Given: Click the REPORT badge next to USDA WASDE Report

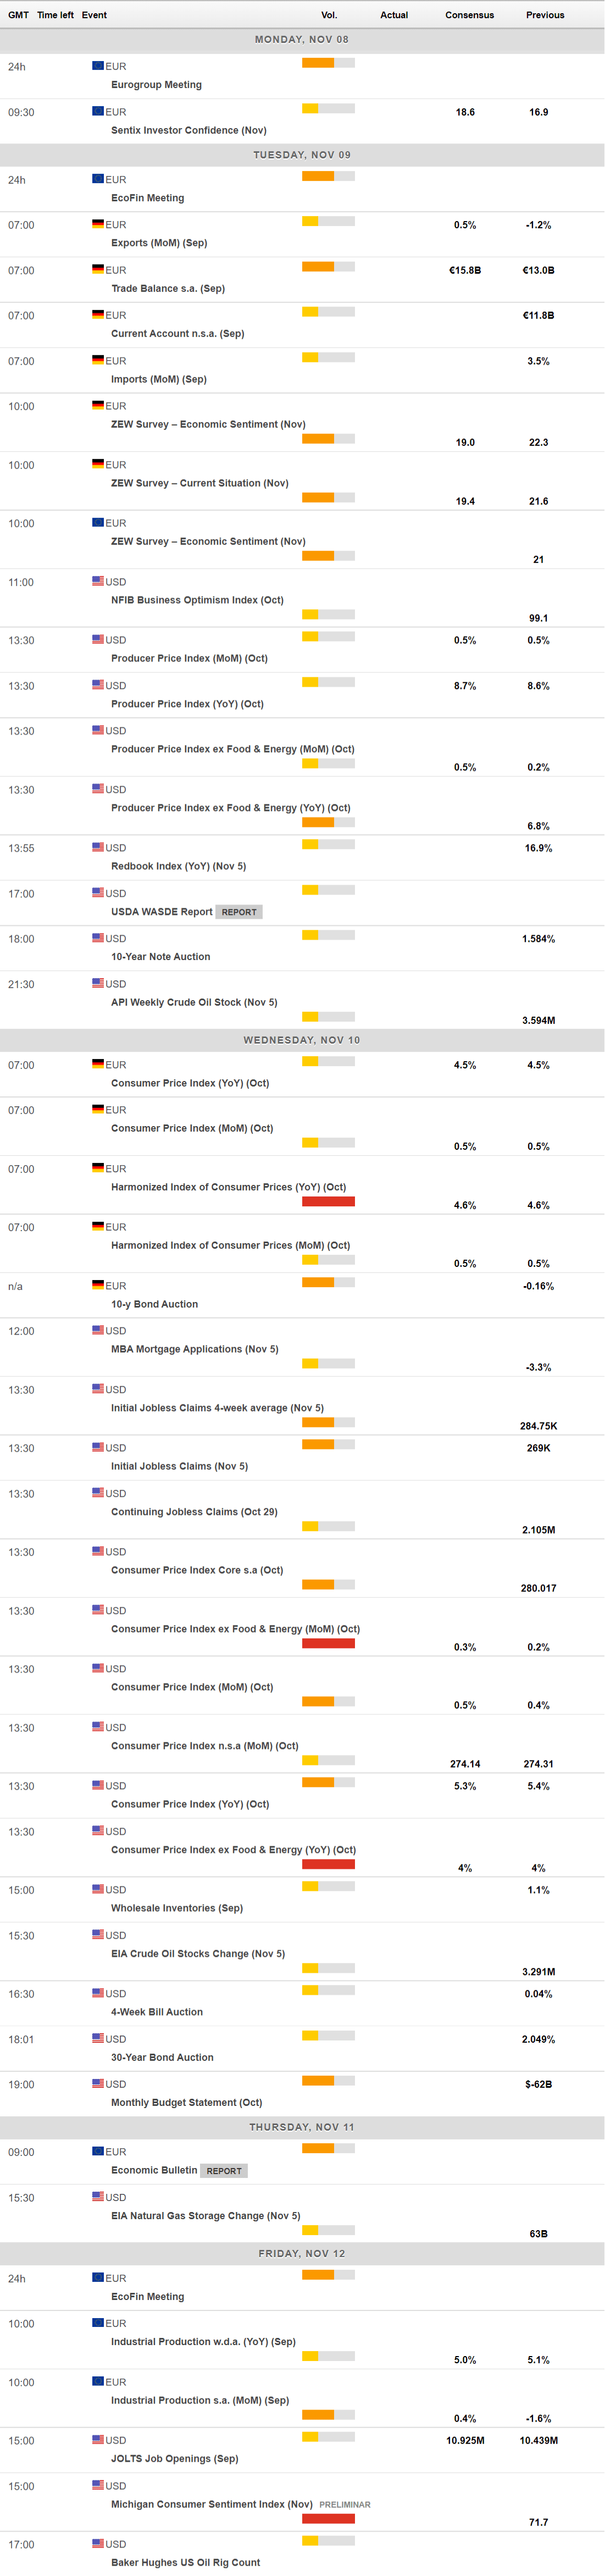Looking at the screenshot, I should tap(239, 912).
